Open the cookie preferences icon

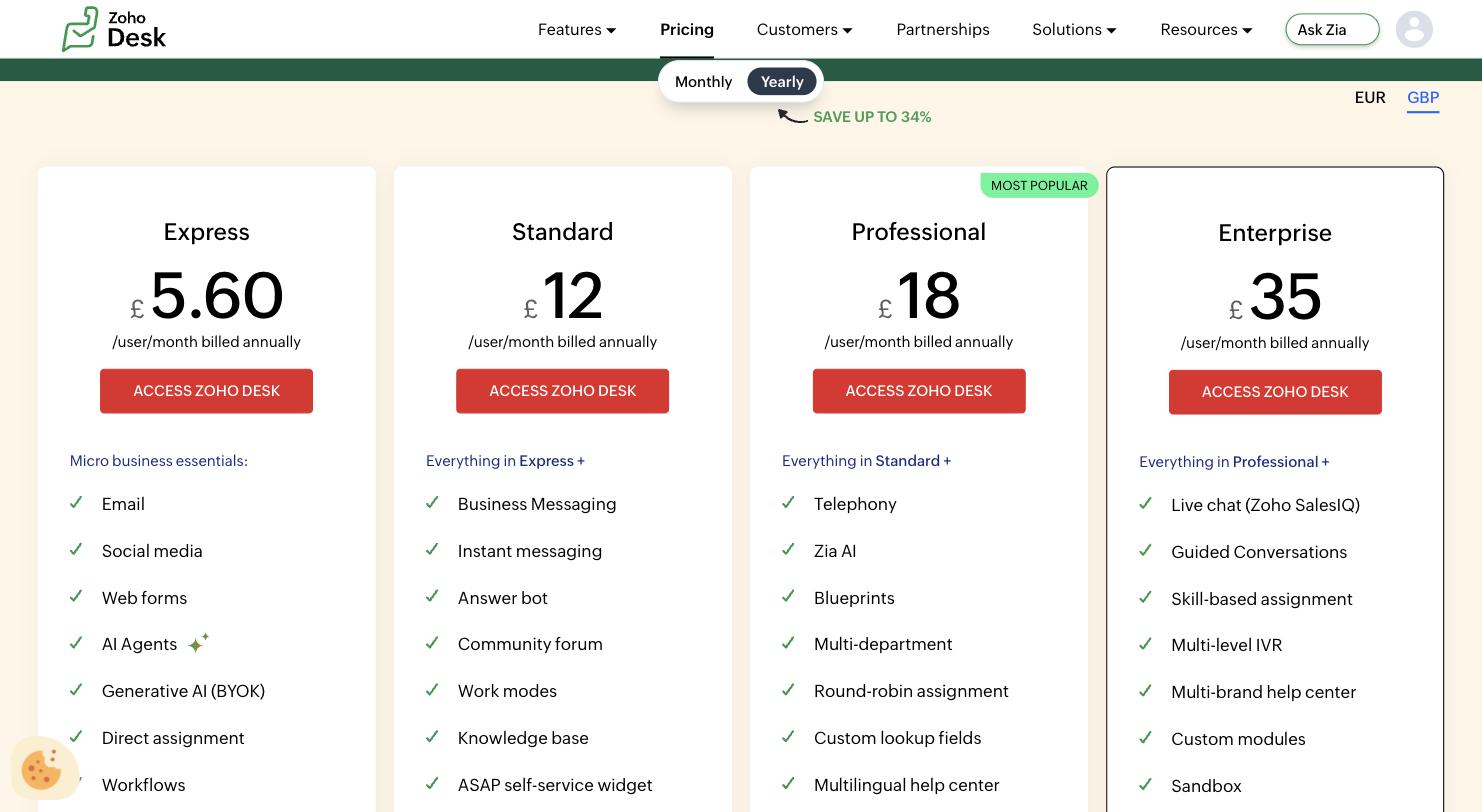tap(42, 769)
